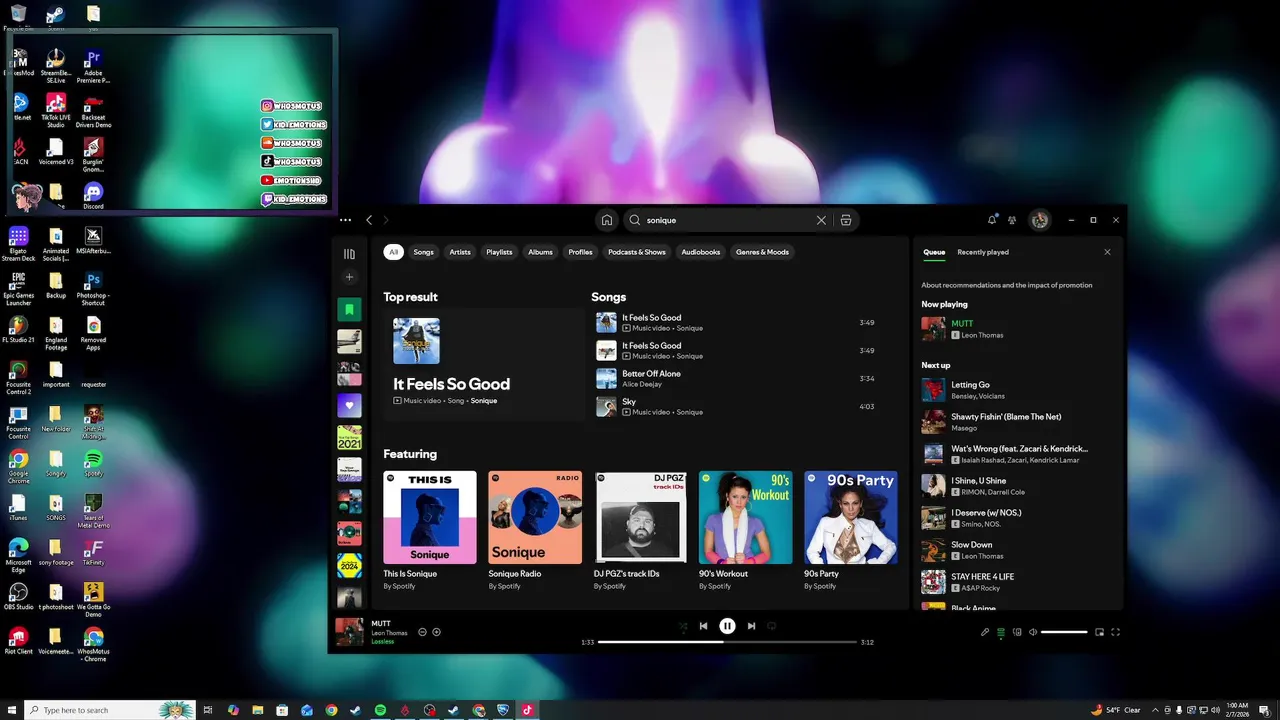The height and width of the screenshot is (720, 1280).
Task: Toggle lyrics microphone icon
Action: [985, 632]
